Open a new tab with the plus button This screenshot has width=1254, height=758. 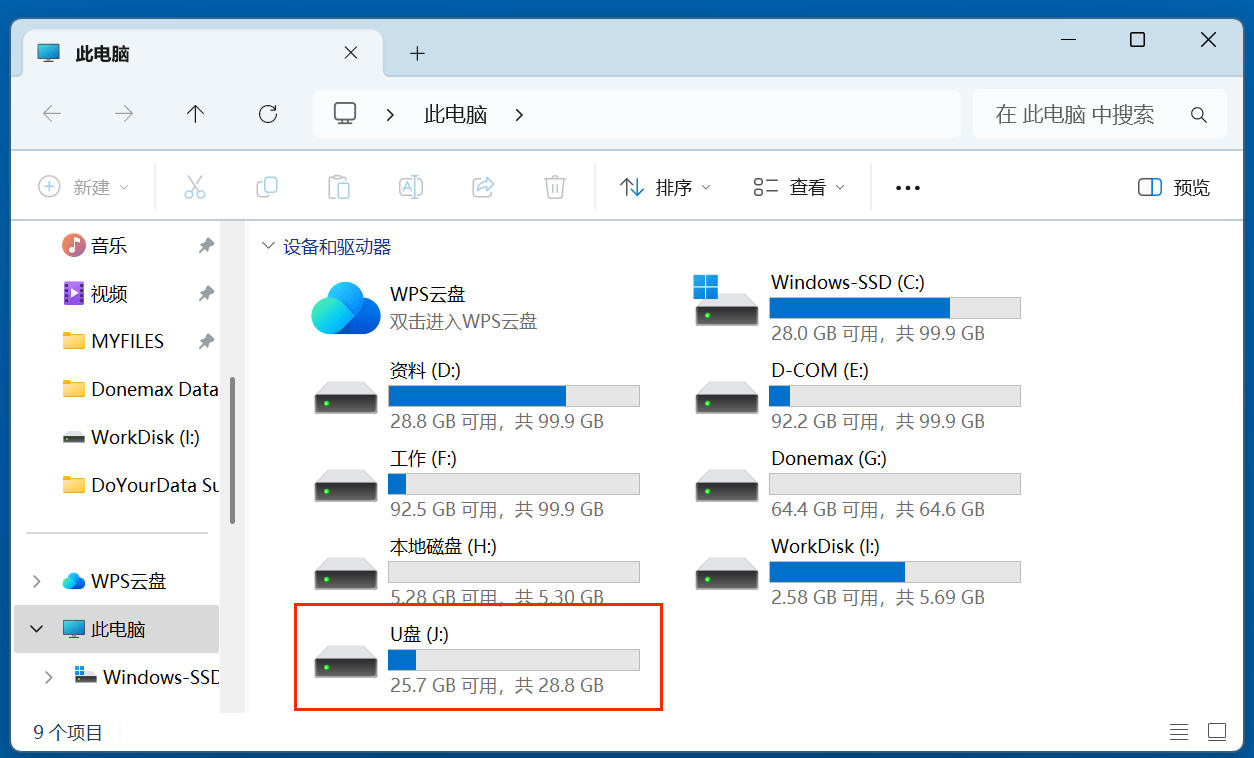417,53
